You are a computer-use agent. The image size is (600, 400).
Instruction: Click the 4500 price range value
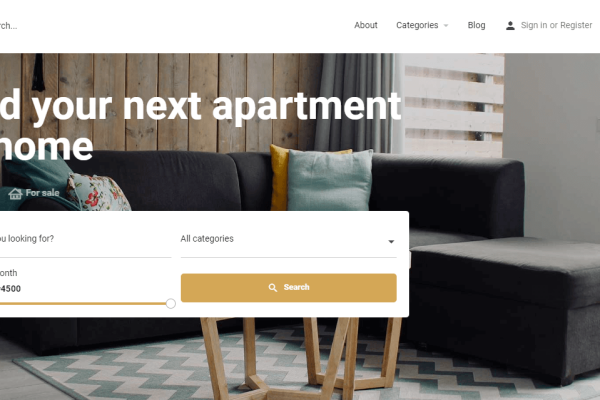click(10, 289)
